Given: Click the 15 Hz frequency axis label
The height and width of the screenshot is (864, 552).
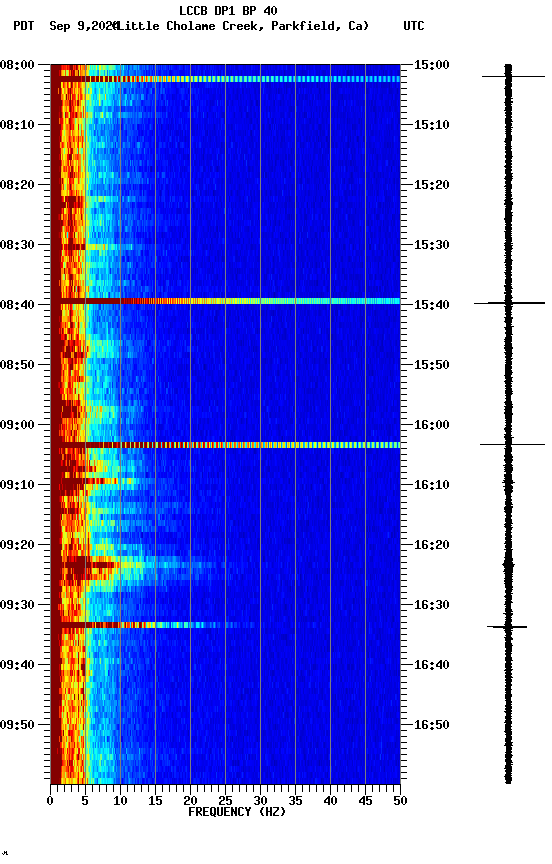Looking at the screenshot, I should 155,801.
